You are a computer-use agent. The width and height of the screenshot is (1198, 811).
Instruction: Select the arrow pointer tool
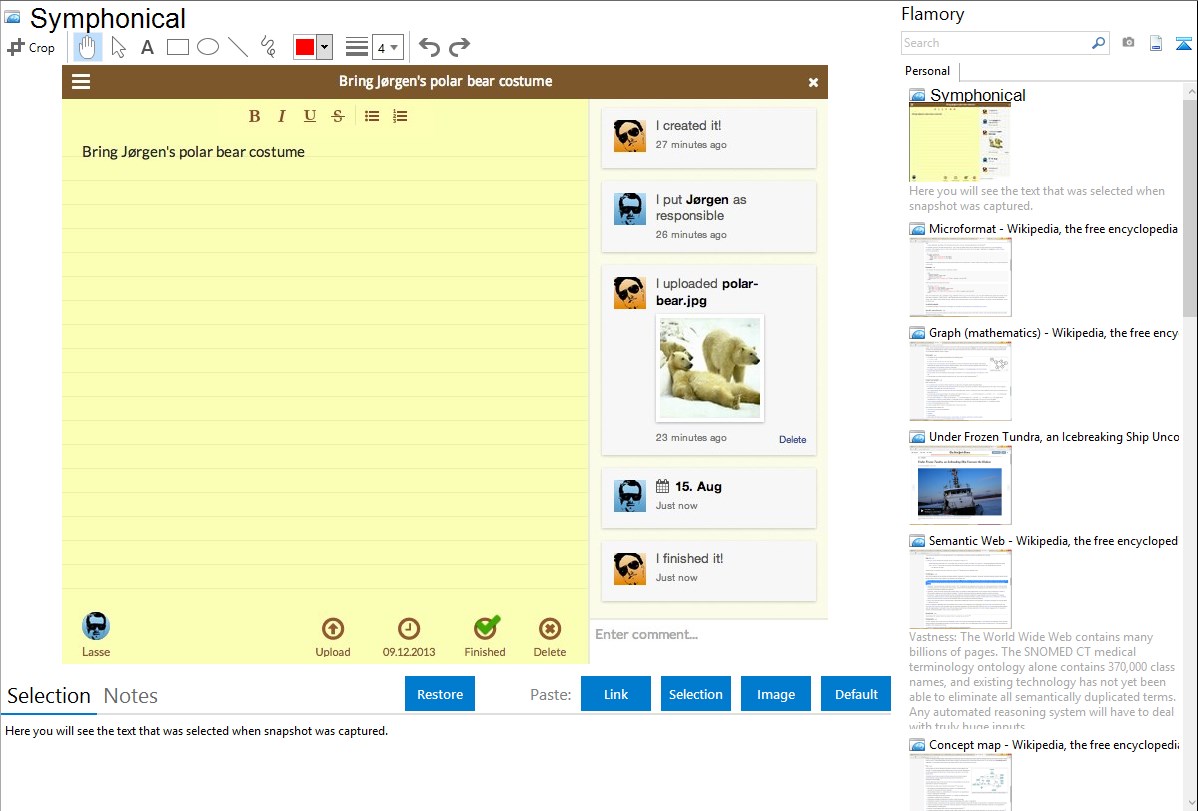118,47
